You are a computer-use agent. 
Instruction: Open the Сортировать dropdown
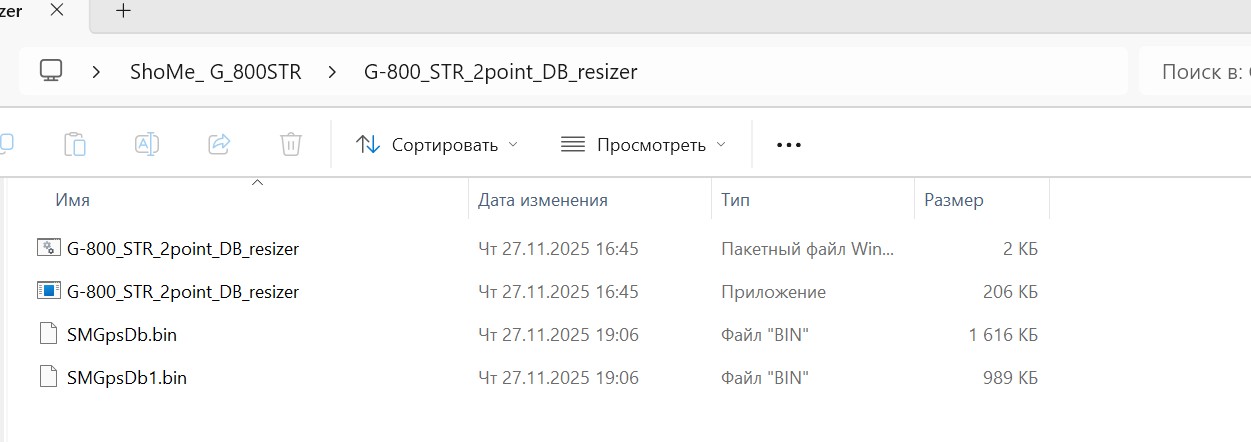point(438,145)
